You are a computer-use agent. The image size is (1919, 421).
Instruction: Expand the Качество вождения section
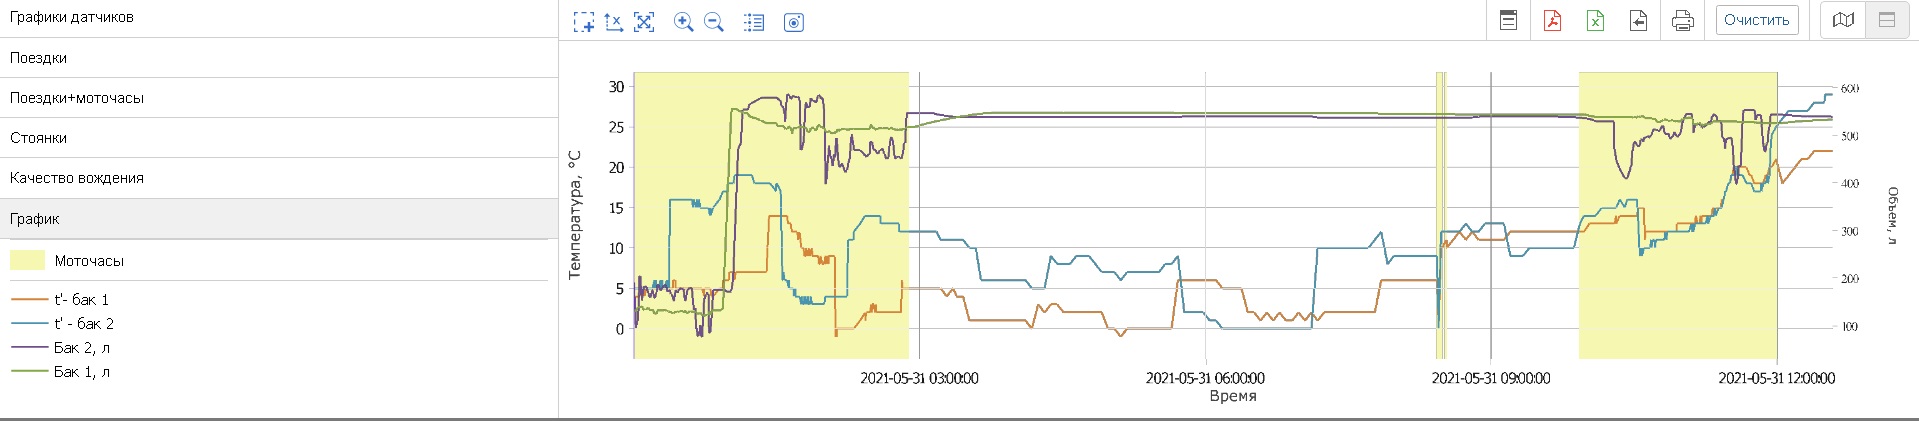[77, 178]
